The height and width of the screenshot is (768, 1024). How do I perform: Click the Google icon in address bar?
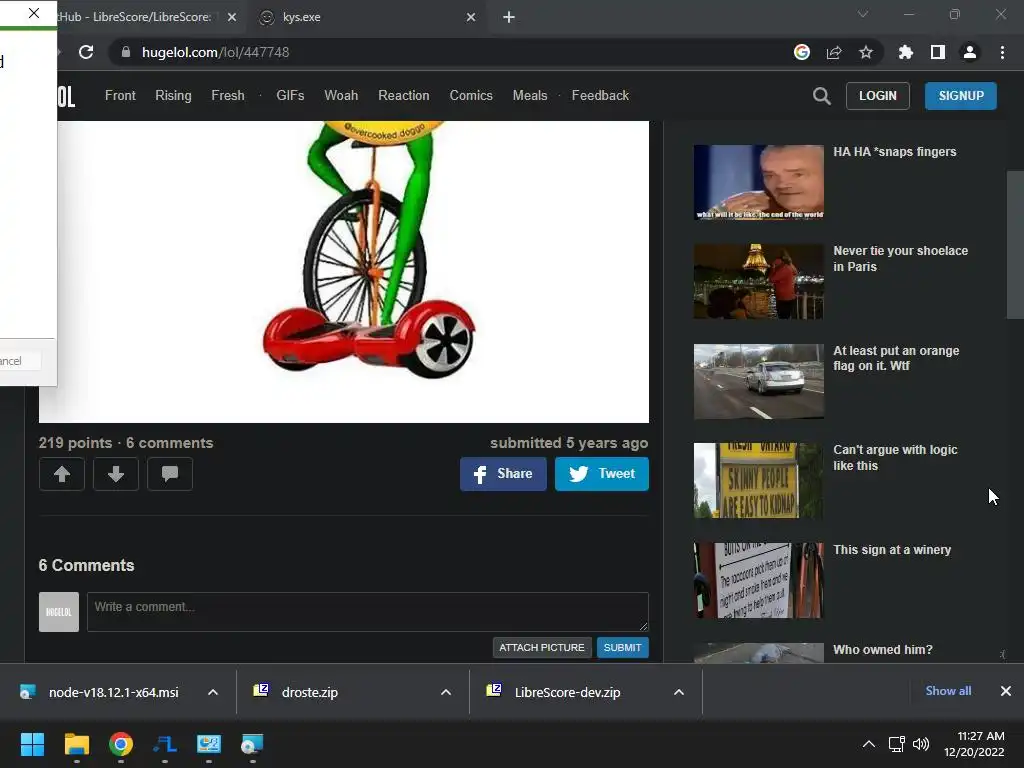point(802,52)
